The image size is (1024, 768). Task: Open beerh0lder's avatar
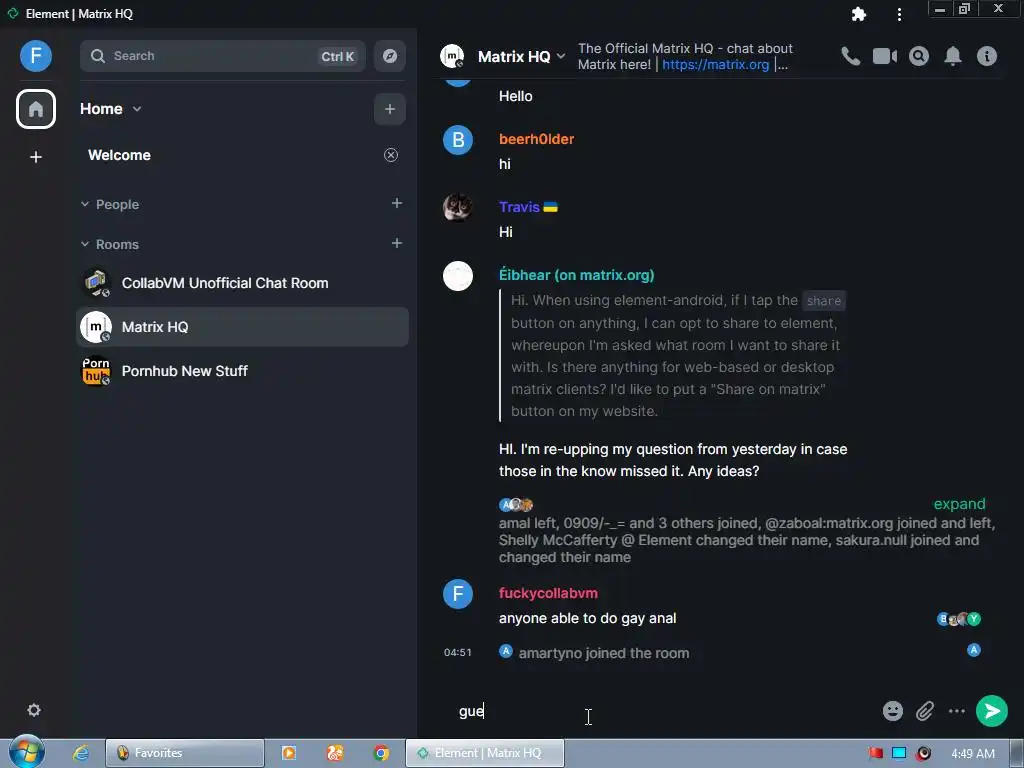[x=458, y=140]
